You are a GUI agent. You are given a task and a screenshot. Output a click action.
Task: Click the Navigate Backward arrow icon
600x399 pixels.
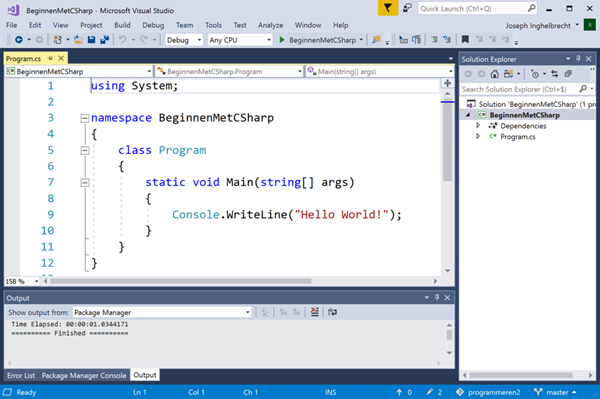(x=18, y=39)
